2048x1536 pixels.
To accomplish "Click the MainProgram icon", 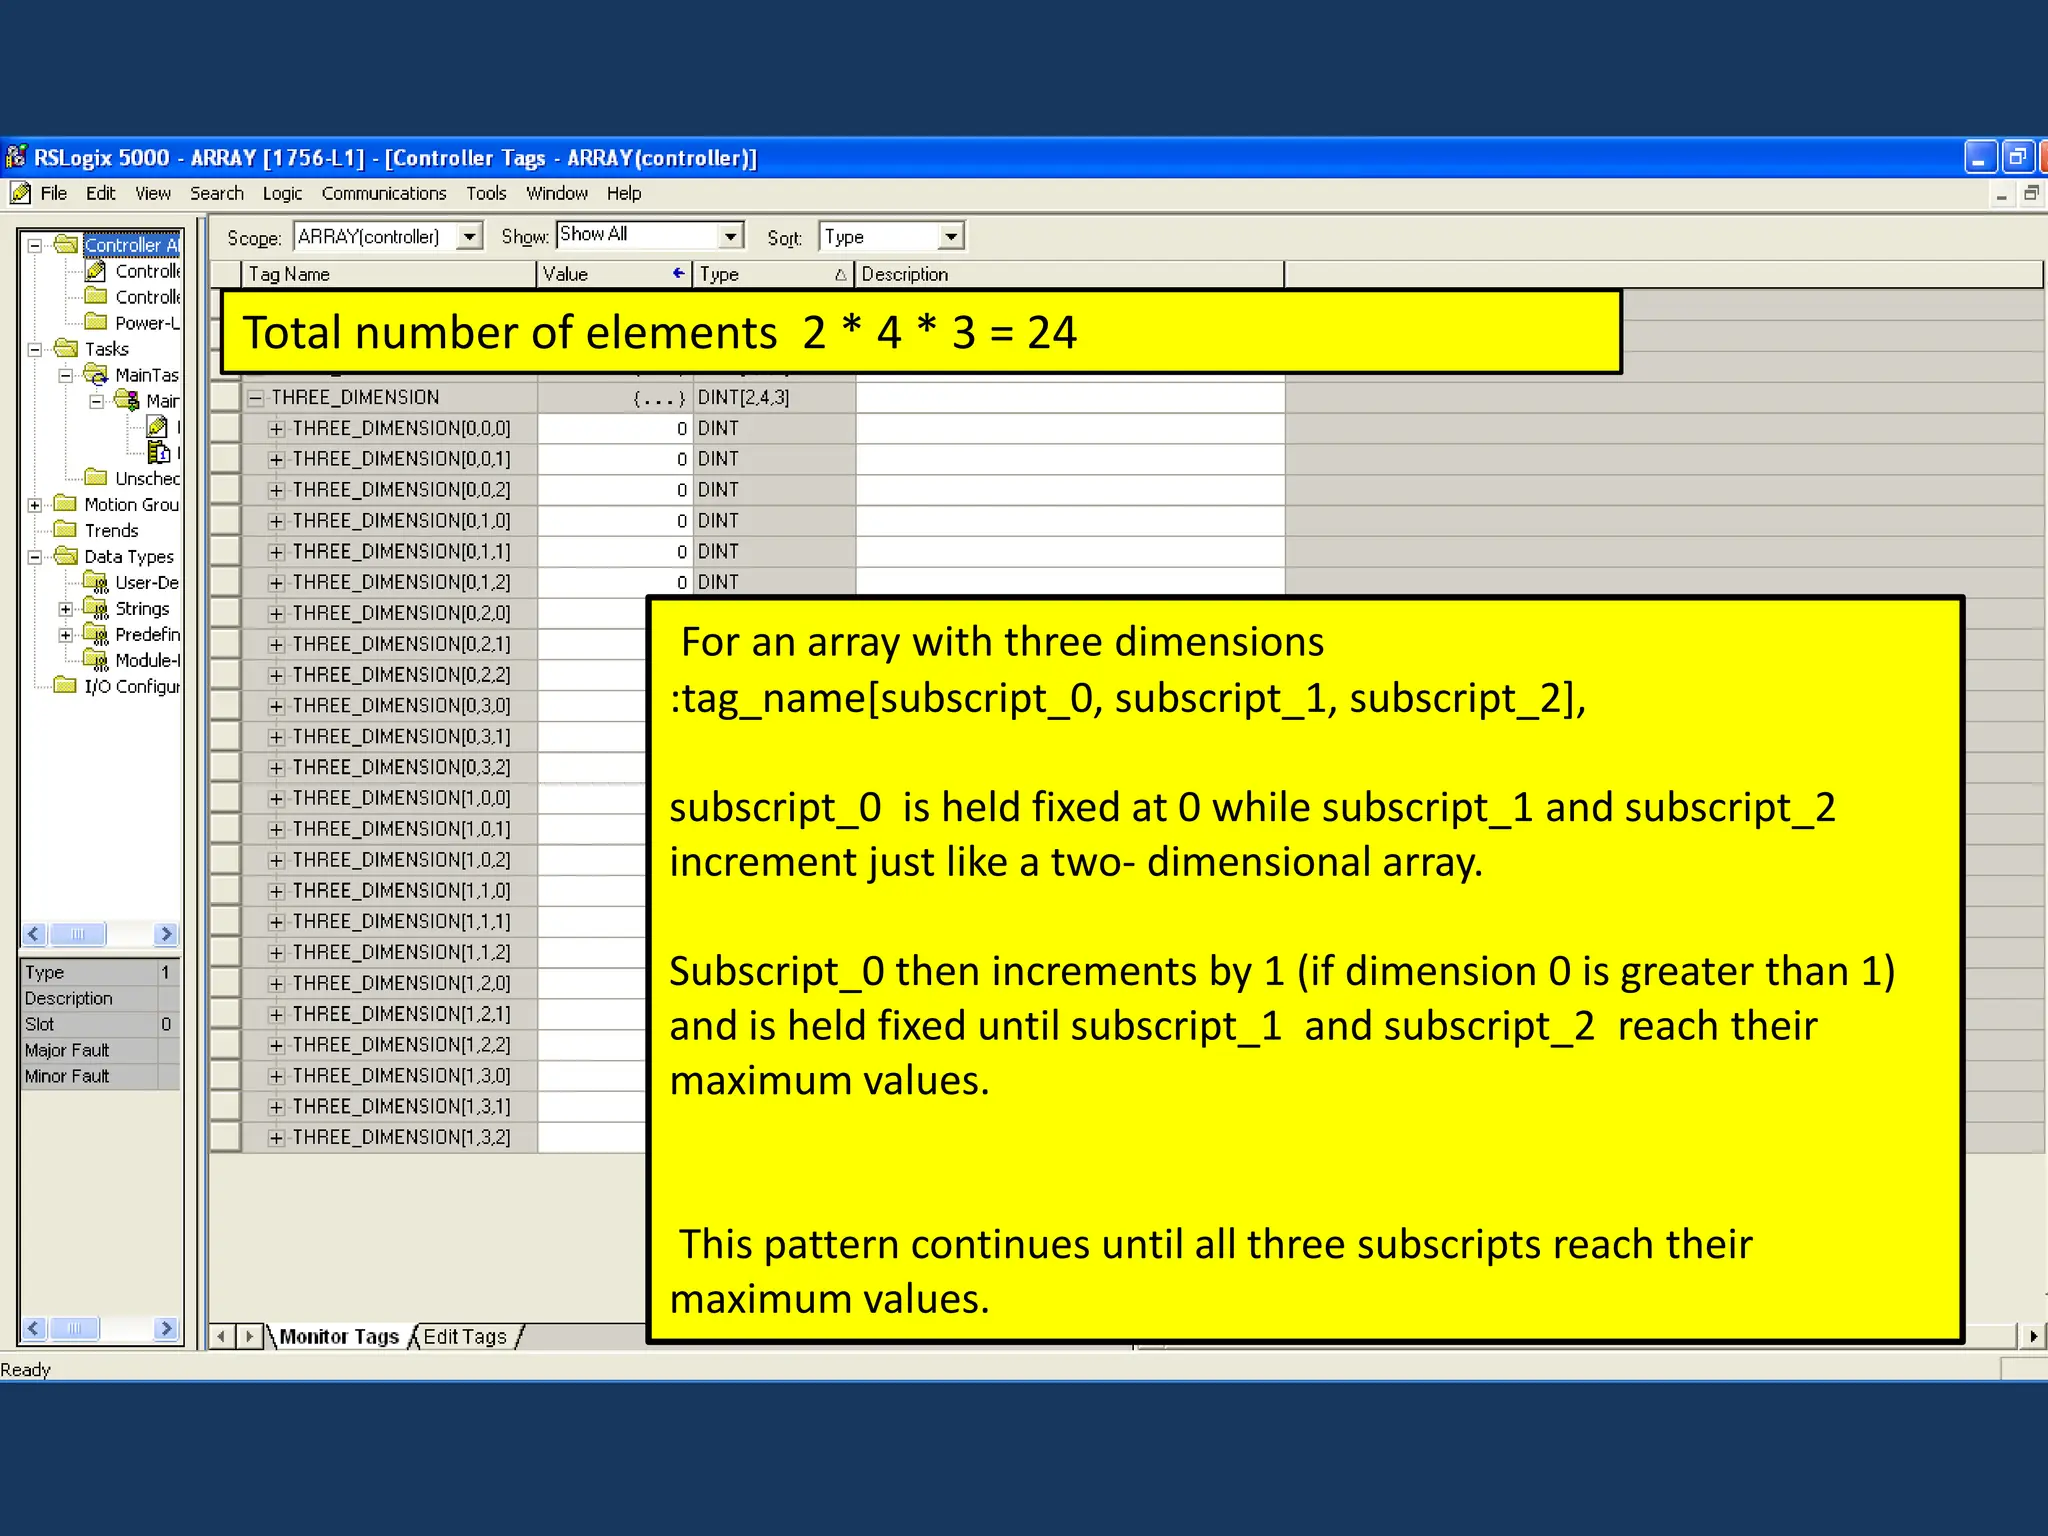I will (x=127, y=400).
